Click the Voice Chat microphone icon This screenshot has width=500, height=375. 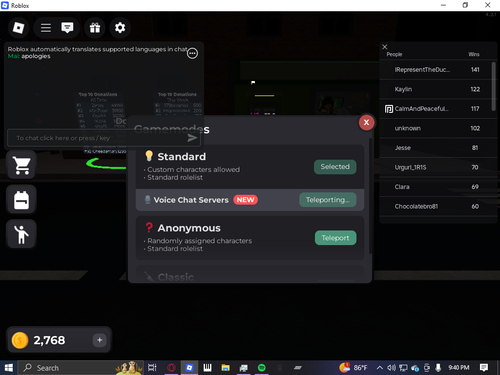point(148,200)
